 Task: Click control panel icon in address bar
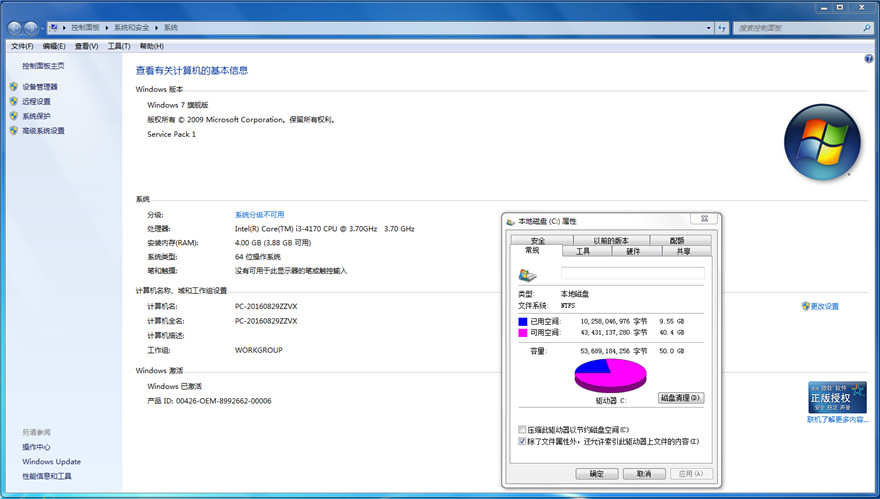pyautogui.click(x=54, y=28)
